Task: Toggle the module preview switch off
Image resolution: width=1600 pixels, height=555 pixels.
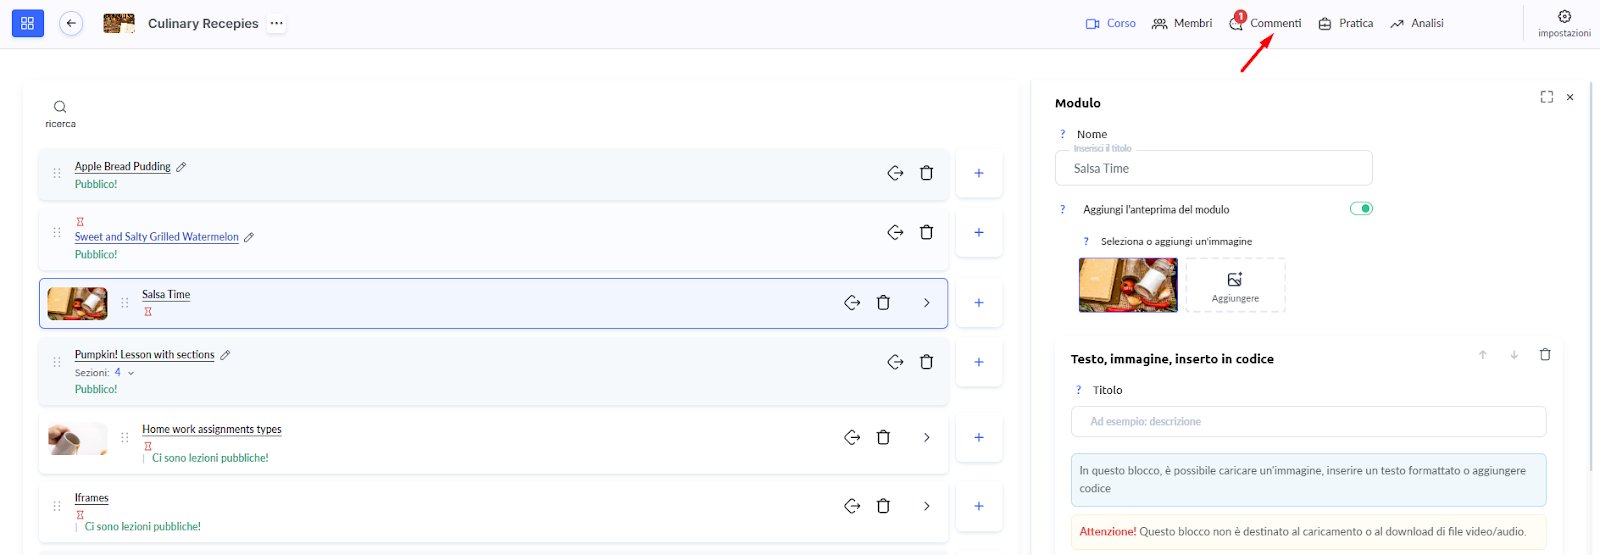Action: pyautogui.click(x=1361, y=209)
